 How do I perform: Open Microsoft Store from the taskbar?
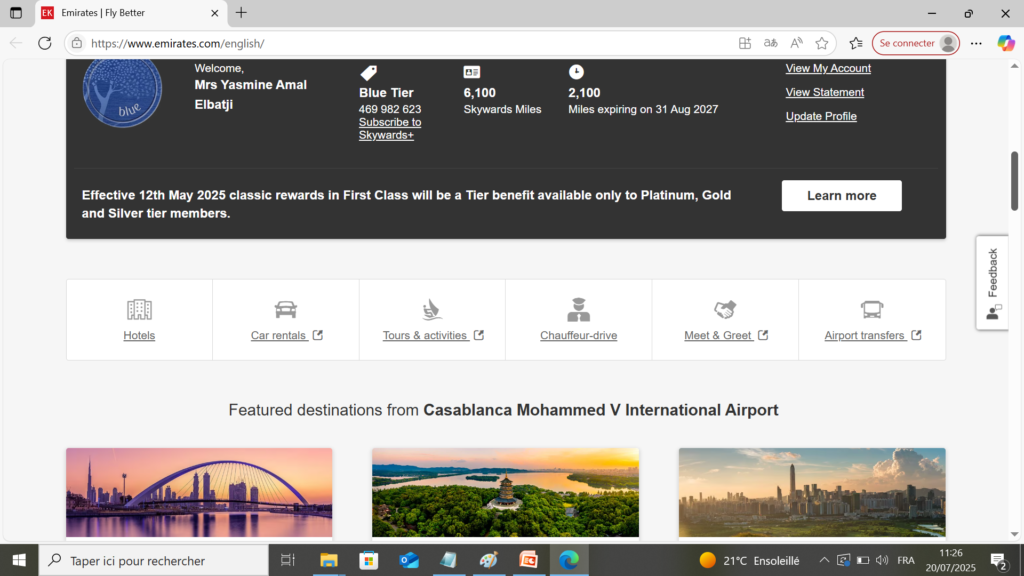pyautogui.click(x=369, y=560)
